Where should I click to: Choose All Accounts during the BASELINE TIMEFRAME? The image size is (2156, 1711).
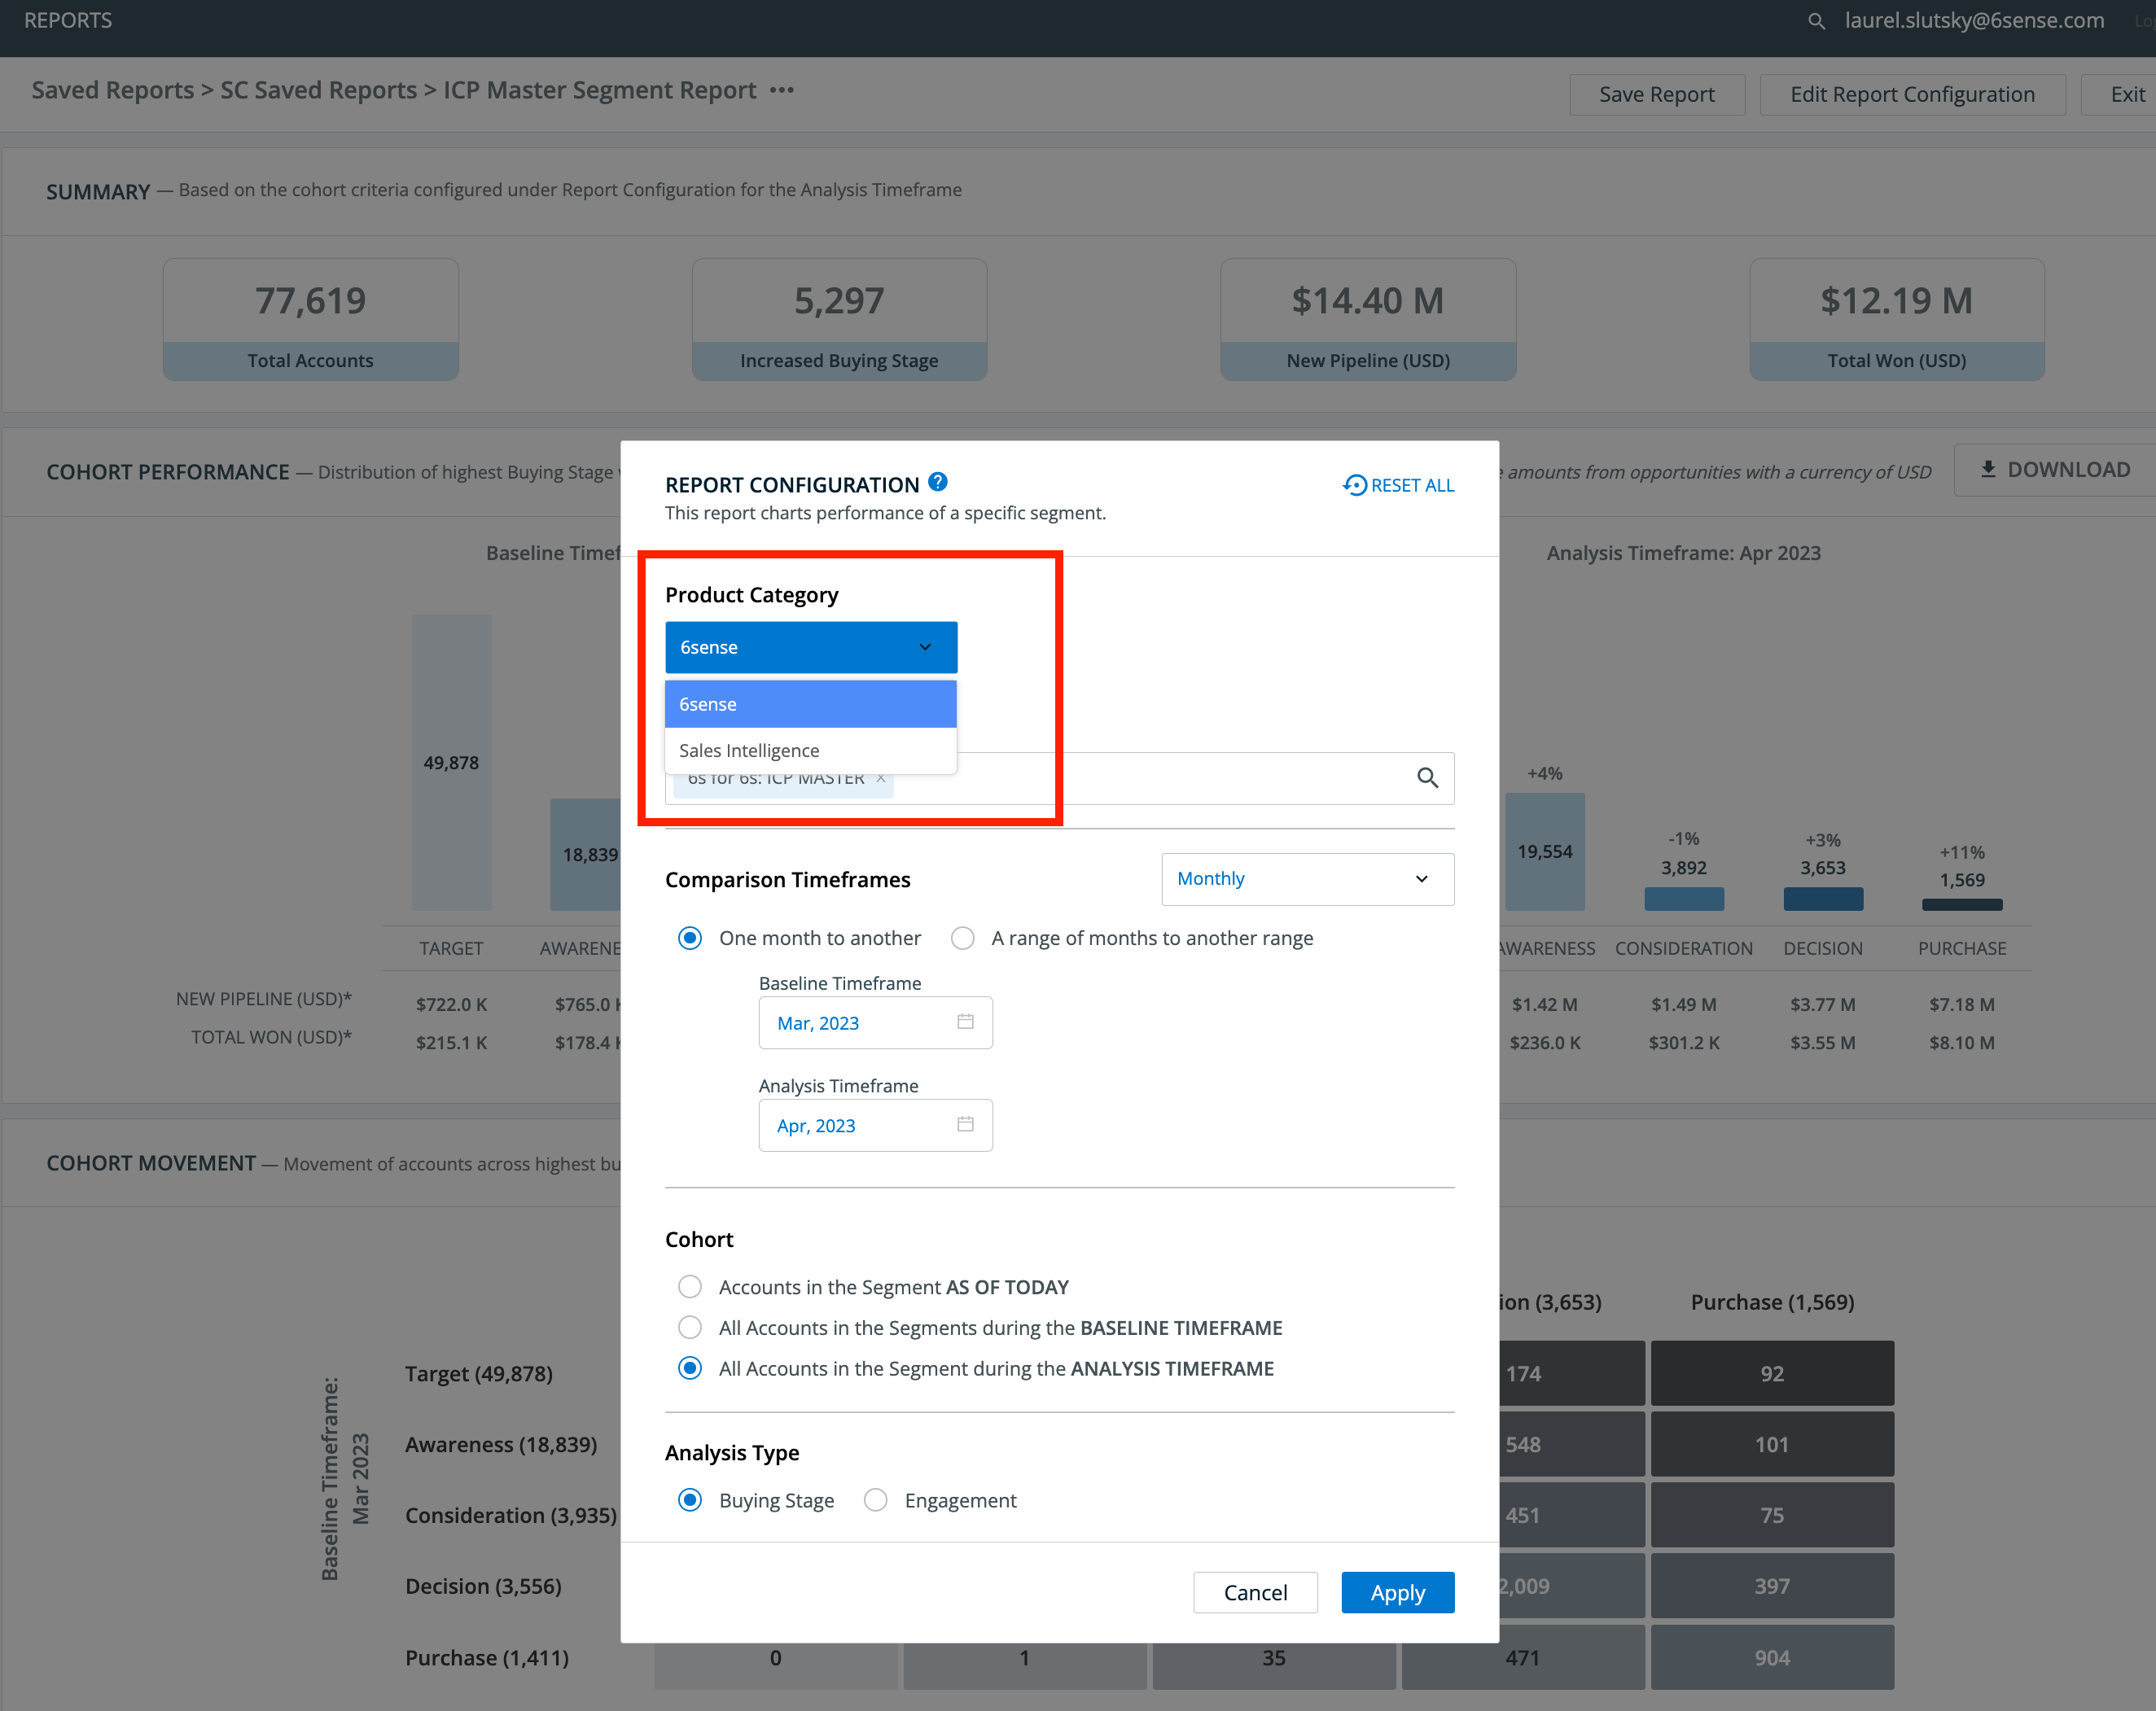[690, 1327]
